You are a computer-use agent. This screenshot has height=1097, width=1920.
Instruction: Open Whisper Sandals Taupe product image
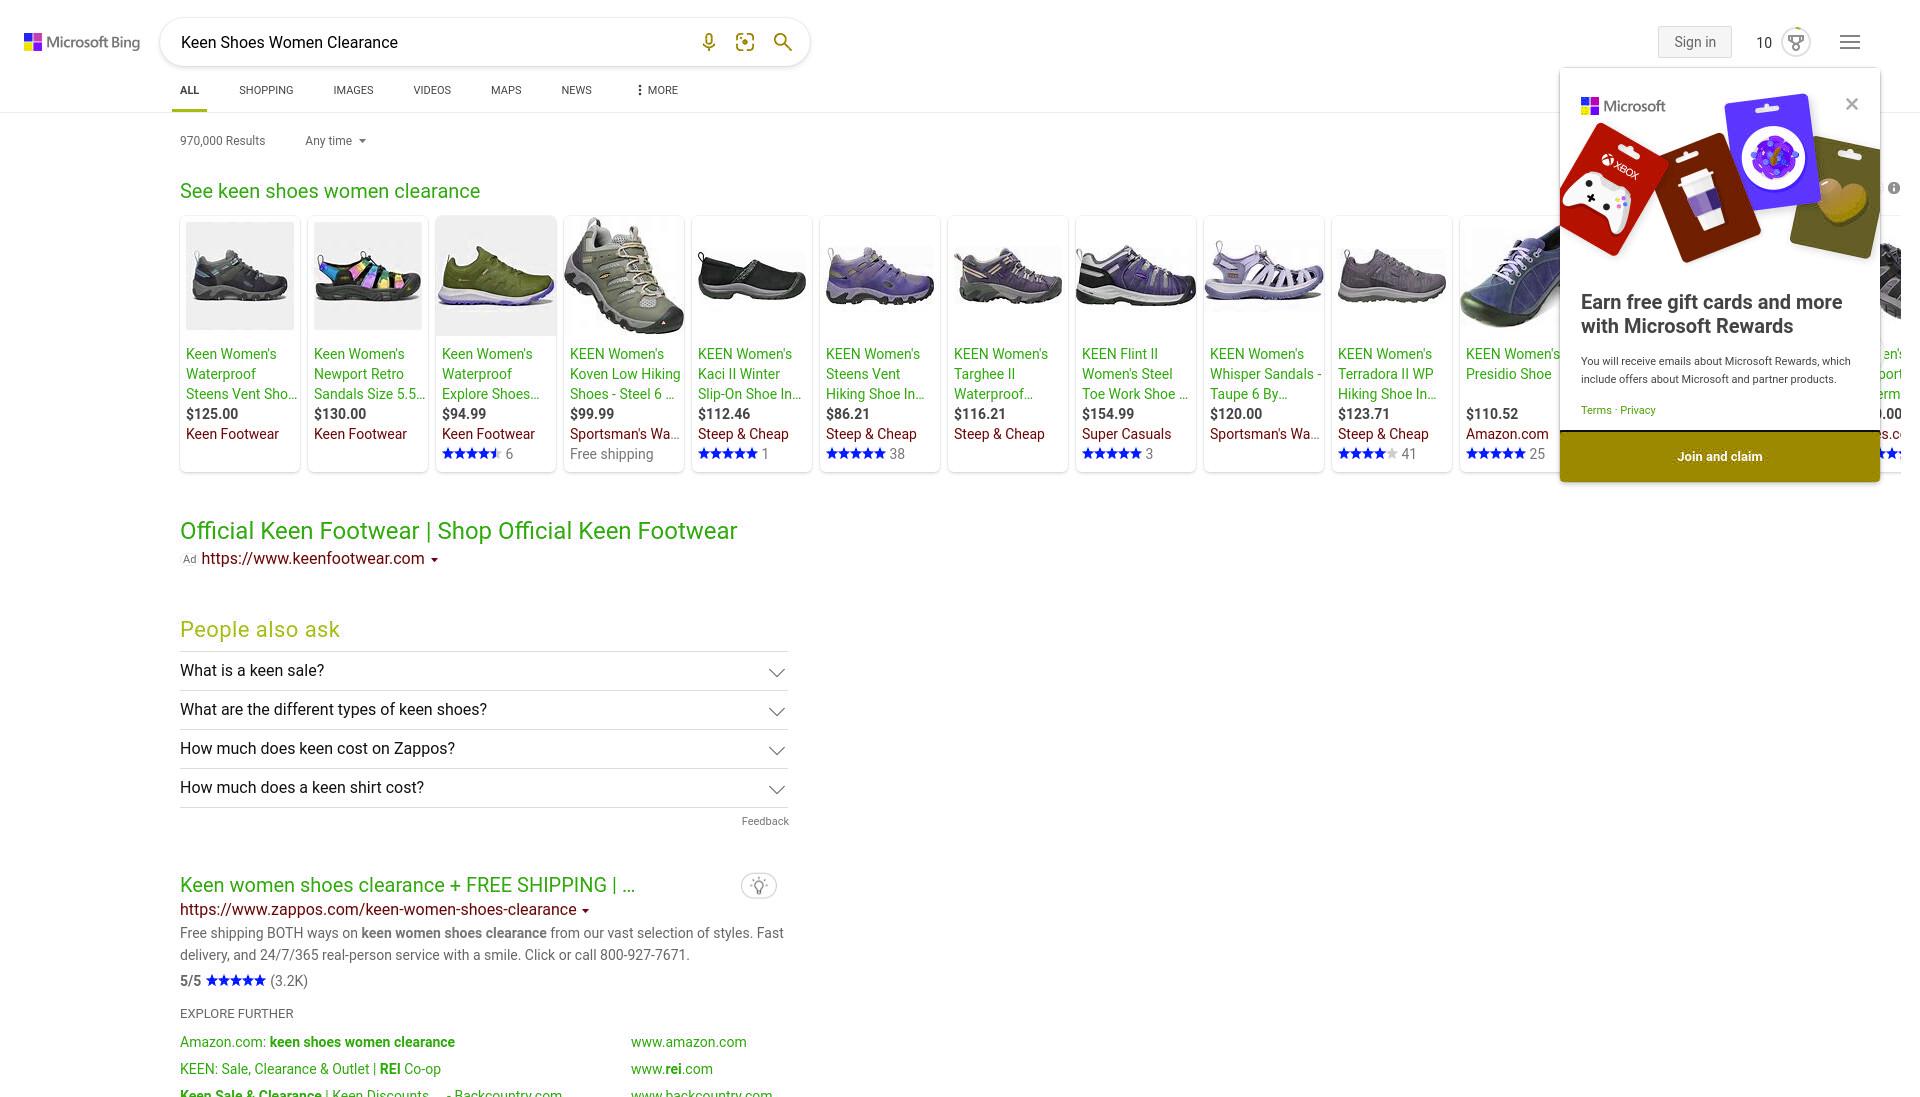1264,276
